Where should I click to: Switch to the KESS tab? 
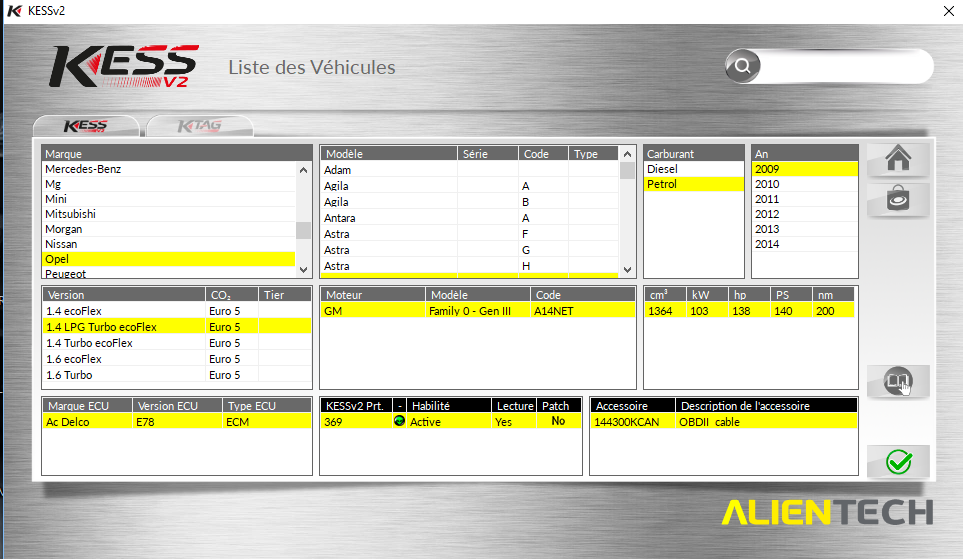86,126
